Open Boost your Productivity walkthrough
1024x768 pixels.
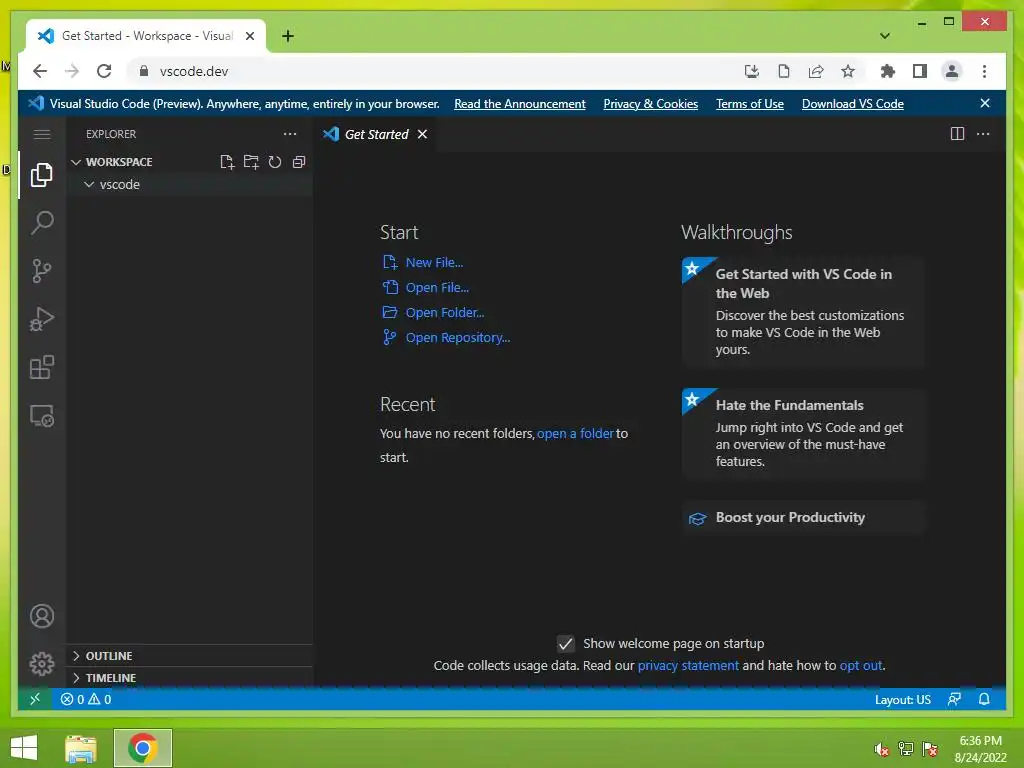(803, 518)
